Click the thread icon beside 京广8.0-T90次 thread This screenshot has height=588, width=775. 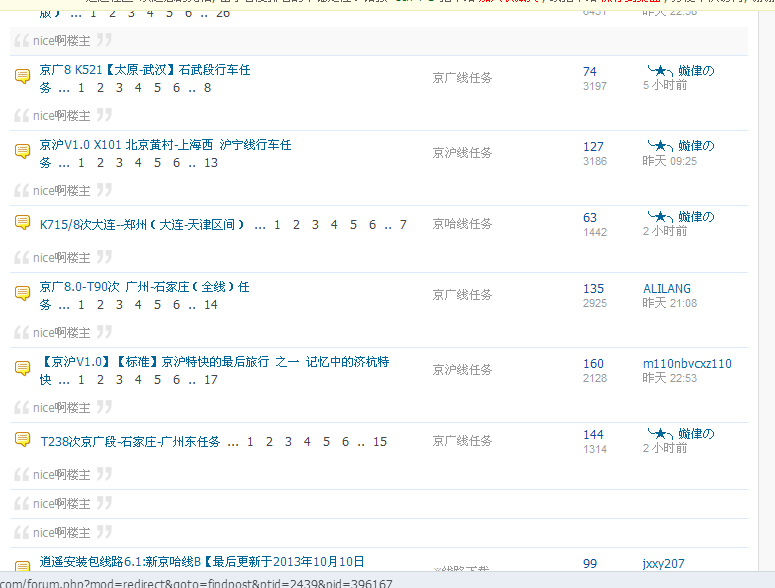[x=22, y=293]
